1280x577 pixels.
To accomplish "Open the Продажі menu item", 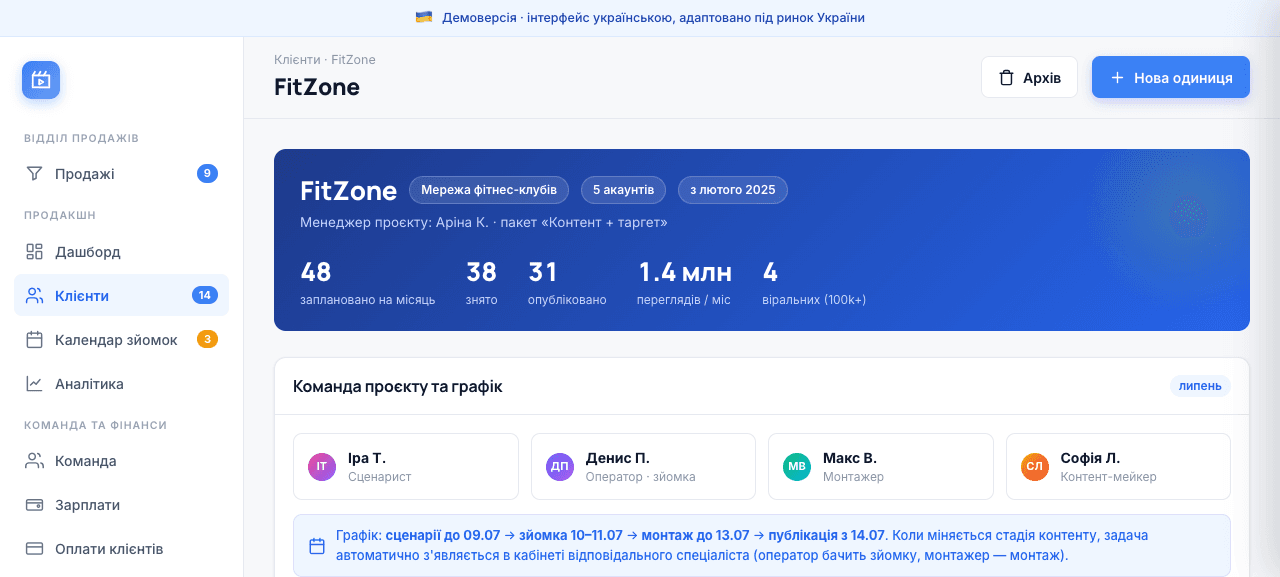I will [121, 174].
